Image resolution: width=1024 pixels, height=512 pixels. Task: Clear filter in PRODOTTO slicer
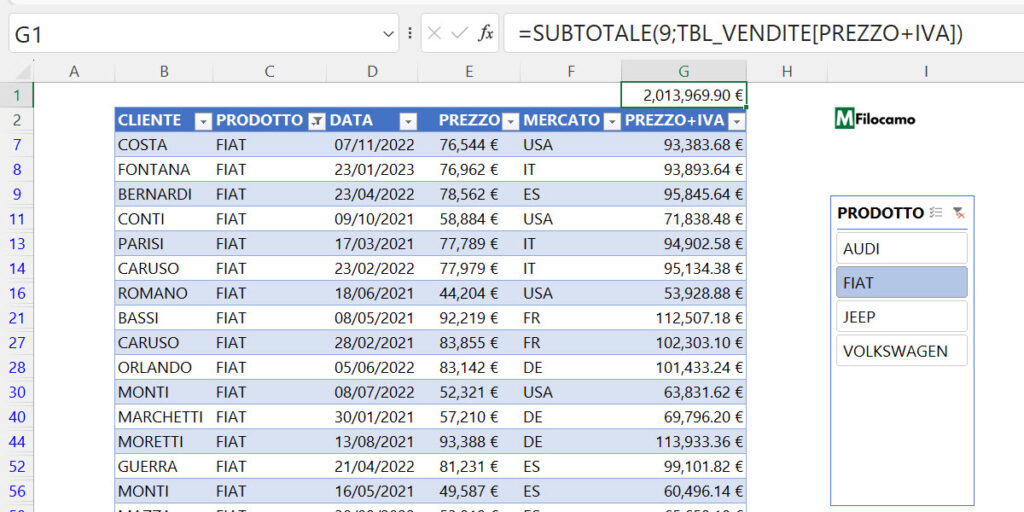pyautogui.click(x=959, y=213)
